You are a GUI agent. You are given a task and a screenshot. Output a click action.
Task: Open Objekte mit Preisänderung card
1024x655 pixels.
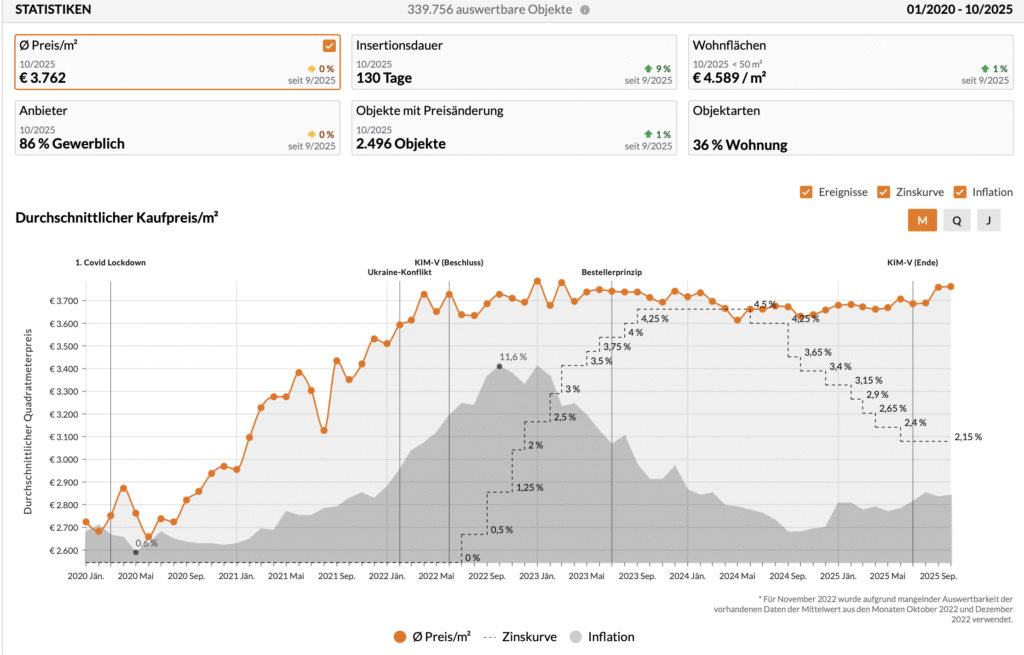click(514, 128)
